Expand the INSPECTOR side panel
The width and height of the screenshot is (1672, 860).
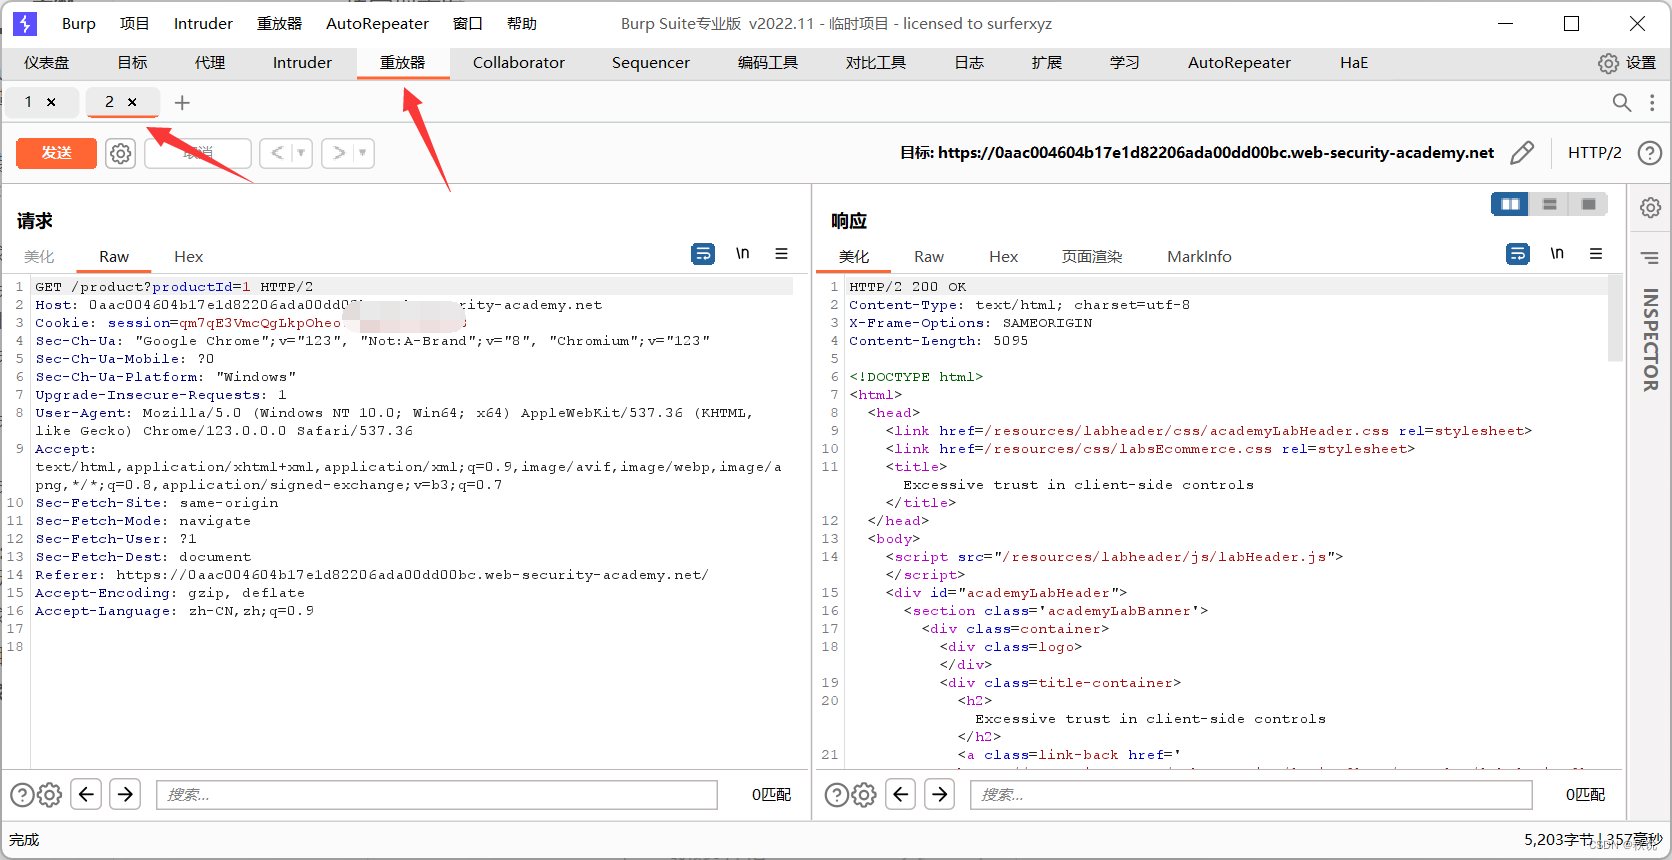pyautogui.click(x=1650, y=340)
